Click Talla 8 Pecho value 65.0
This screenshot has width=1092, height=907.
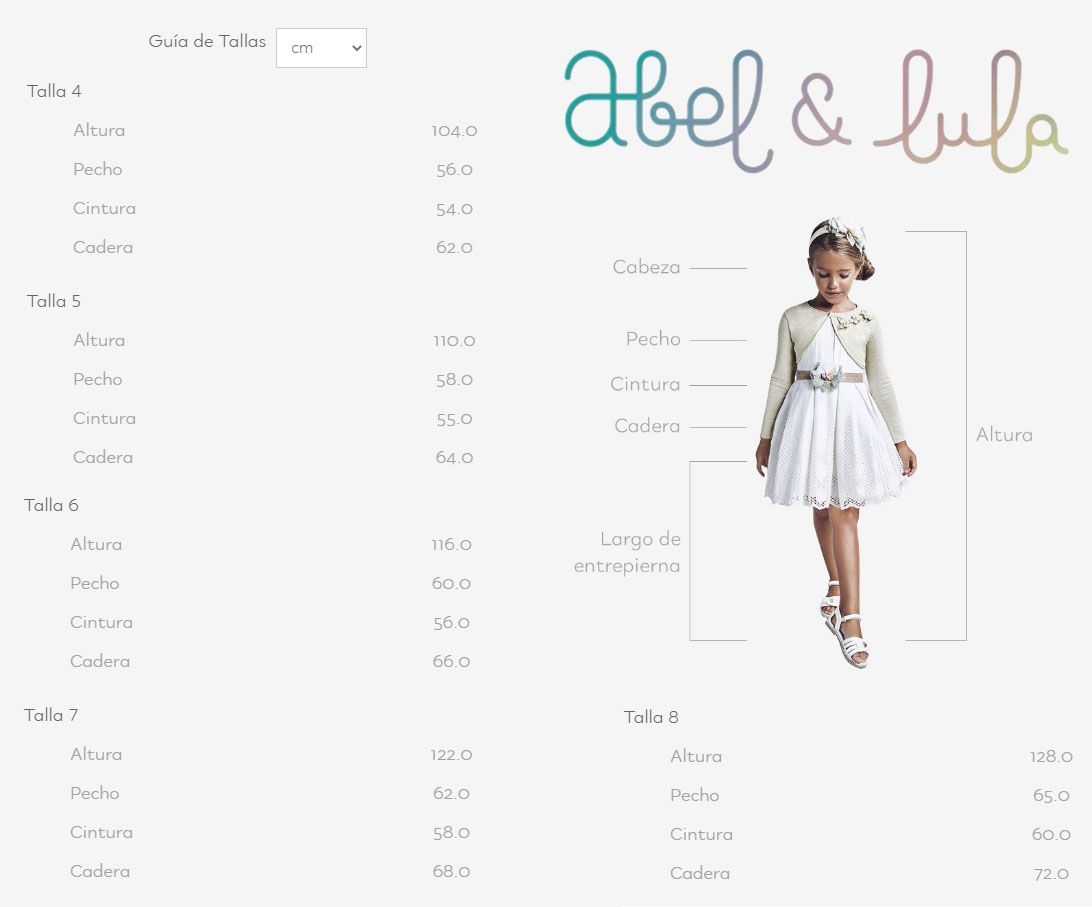pyautogui.click(x=1051, y=796)
